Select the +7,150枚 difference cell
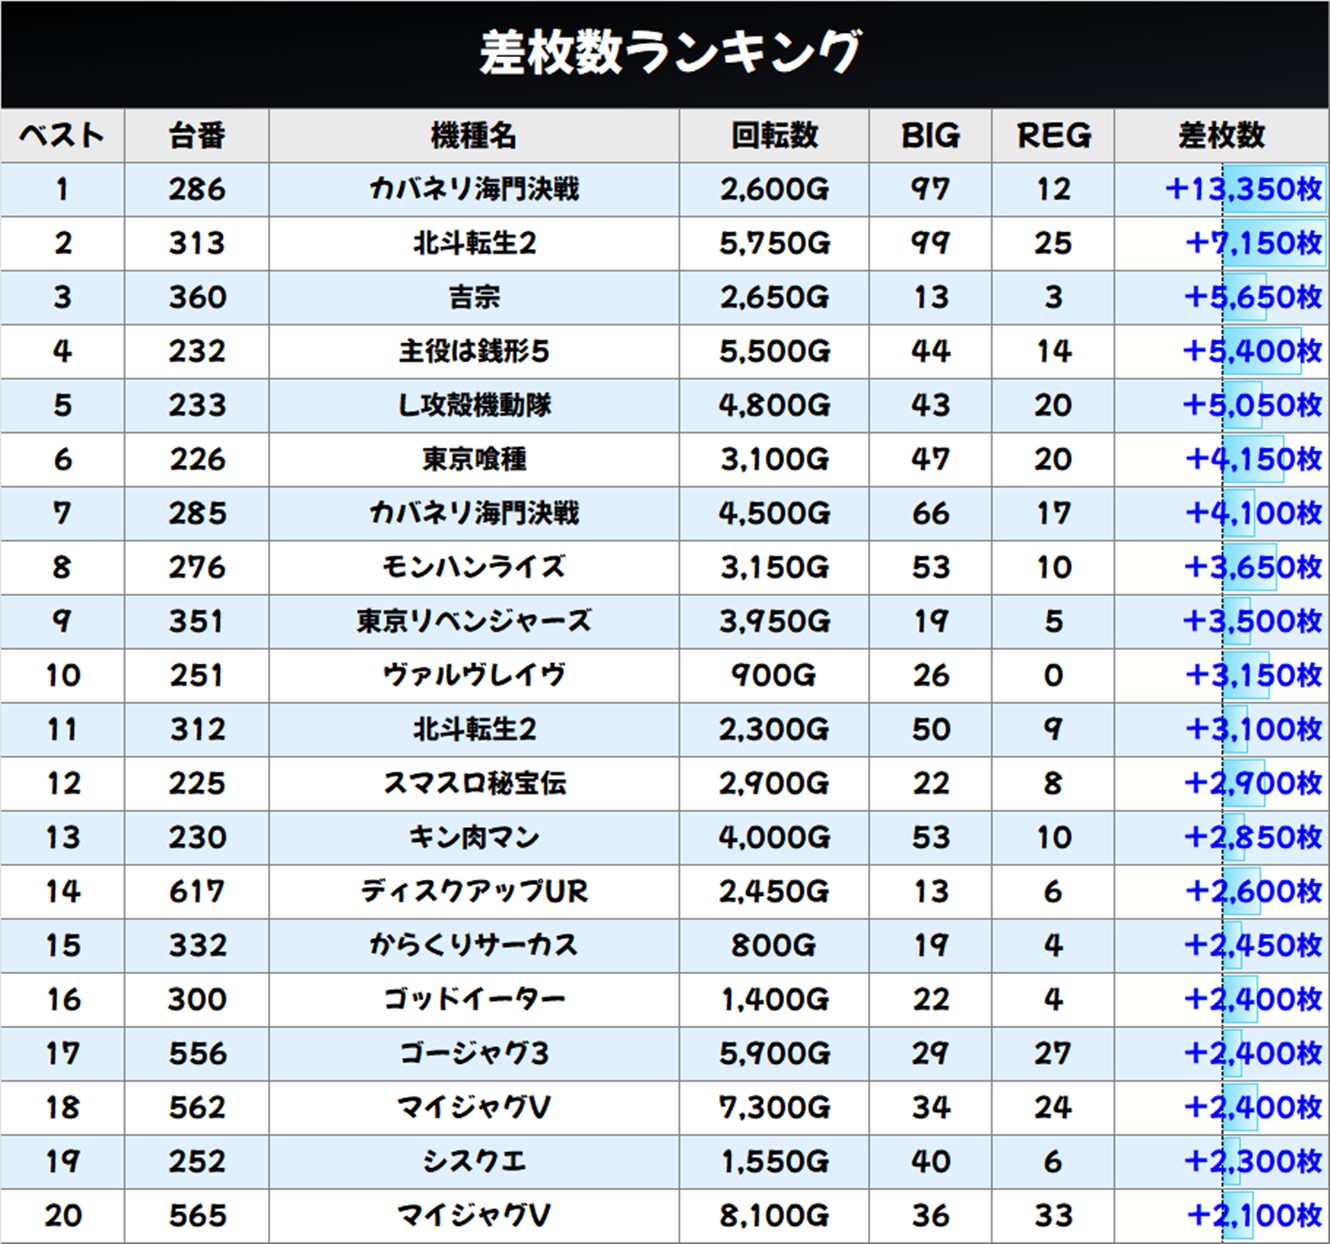This screenshot has height=1244, width=1330. pos(1252,243)
